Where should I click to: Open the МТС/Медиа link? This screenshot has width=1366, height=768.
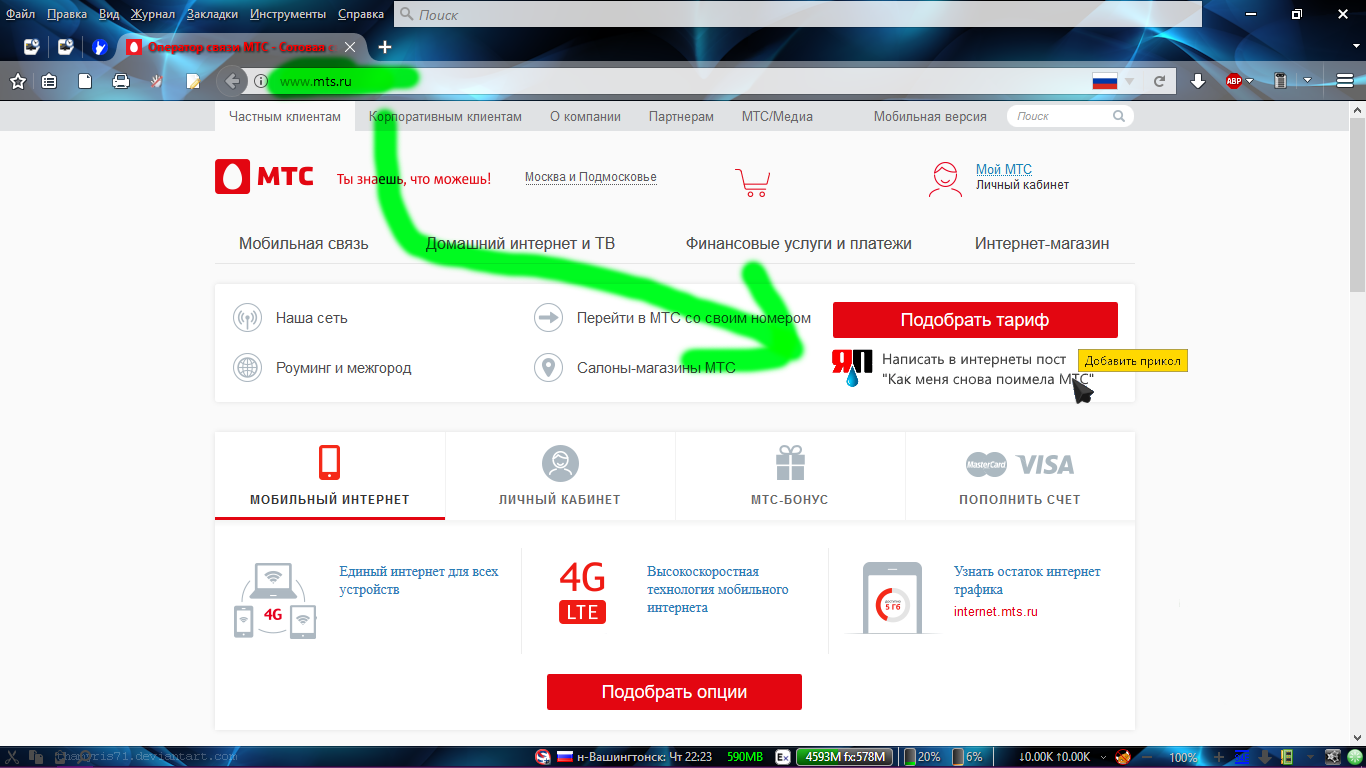tap(777, 116)
